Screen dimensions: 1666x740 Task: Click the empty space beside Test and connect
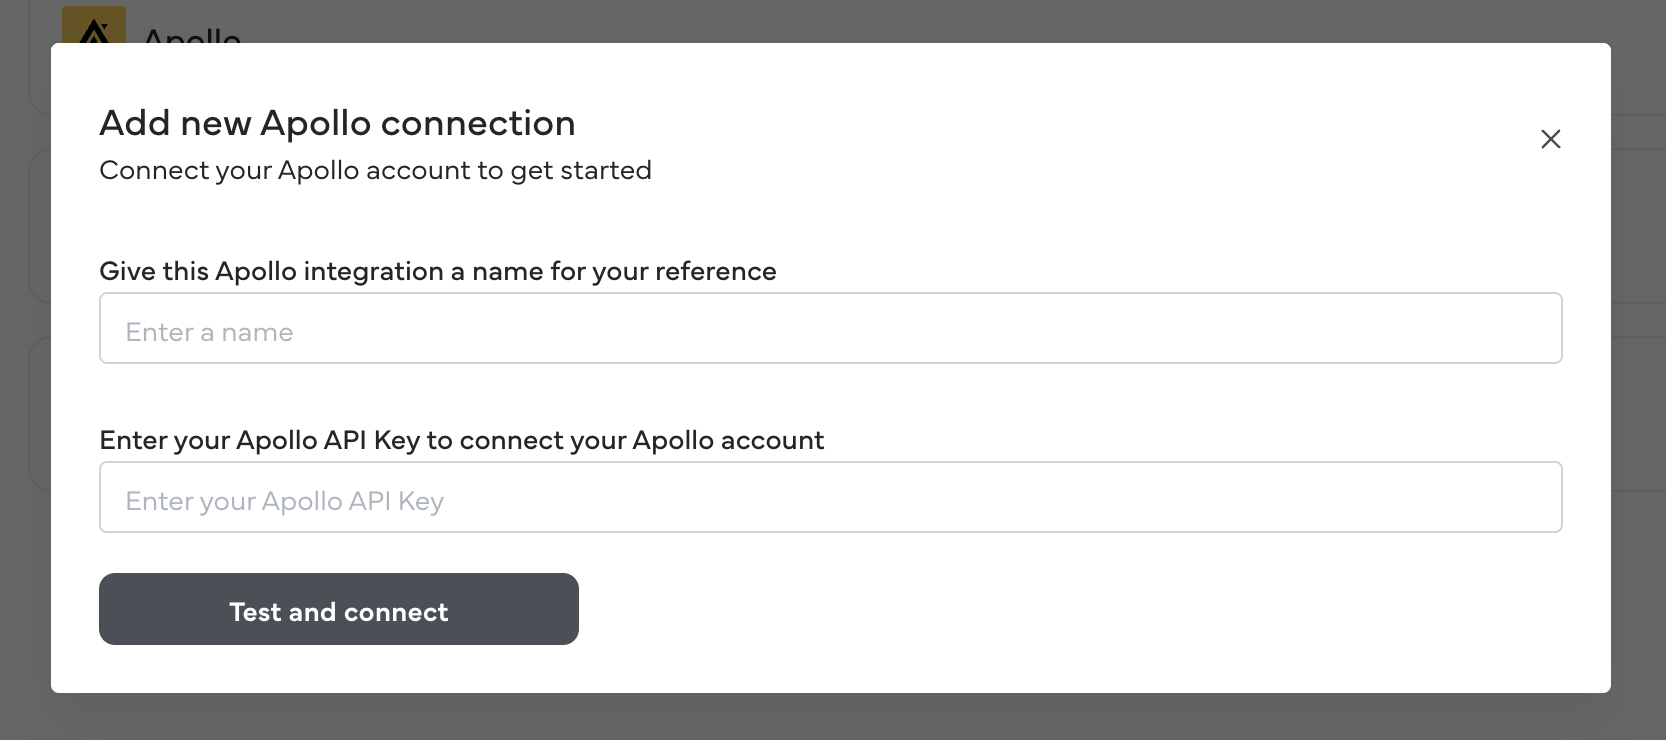point(1000,609)
